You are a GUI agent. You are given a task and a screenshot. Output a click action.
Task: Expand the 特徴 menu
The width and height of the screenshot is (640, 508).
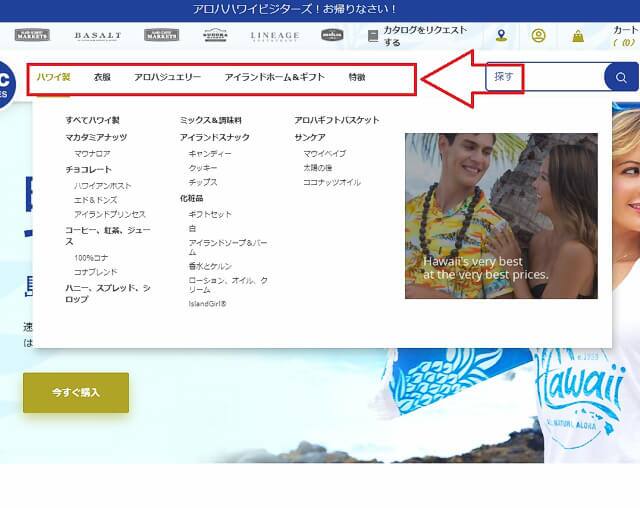pyautogui.click(x=357, y=77)
